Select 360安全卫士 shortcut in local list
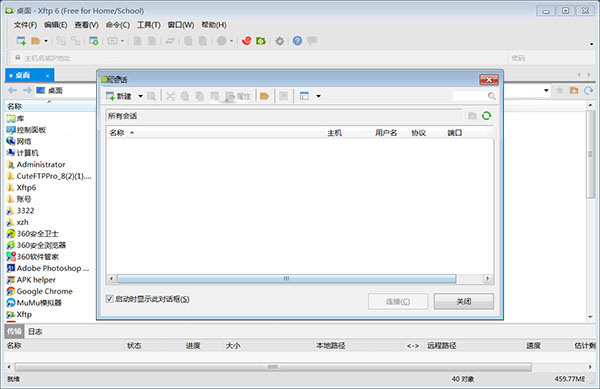This screenshot has height=389, width=600. pyautogui.click(x=33, y=233)
